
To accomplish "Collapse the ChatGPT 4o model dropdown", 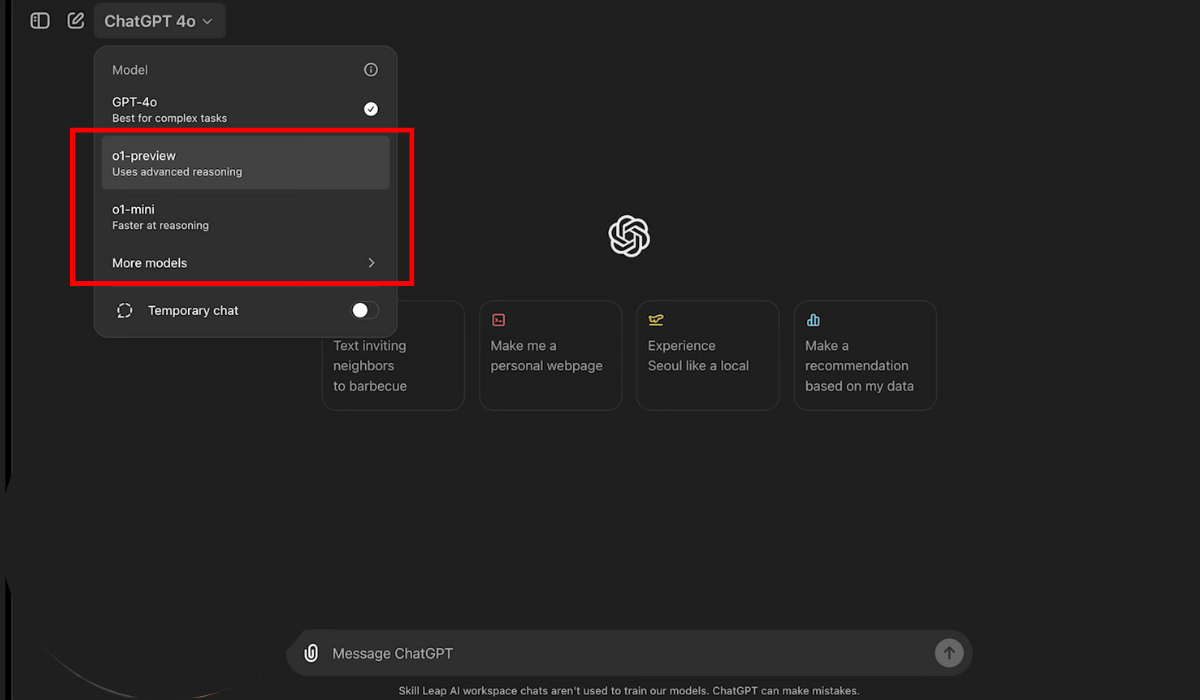I will coord(160,21).
